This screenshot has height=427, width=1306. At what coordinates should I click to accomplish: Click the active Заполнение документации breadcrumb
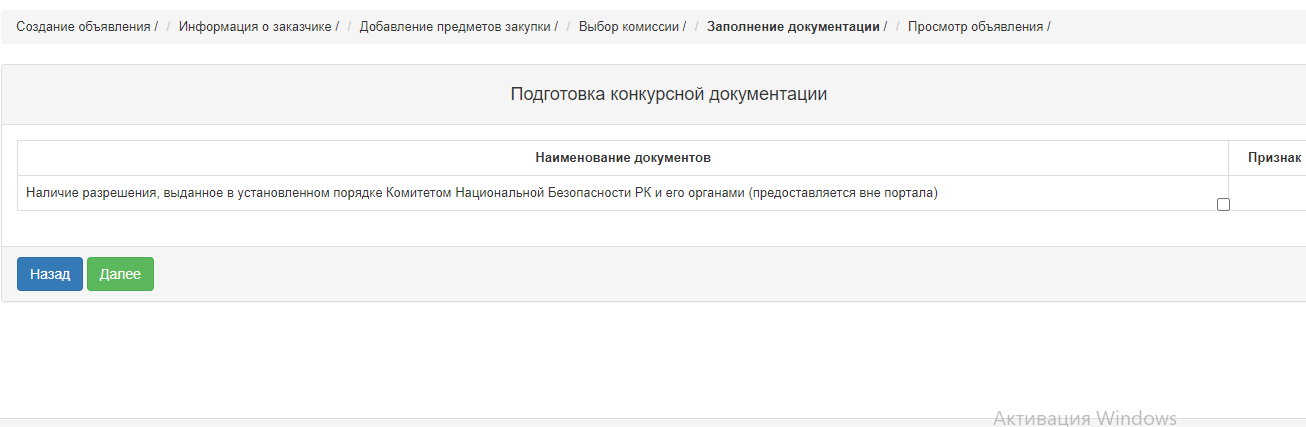[794, 27]
